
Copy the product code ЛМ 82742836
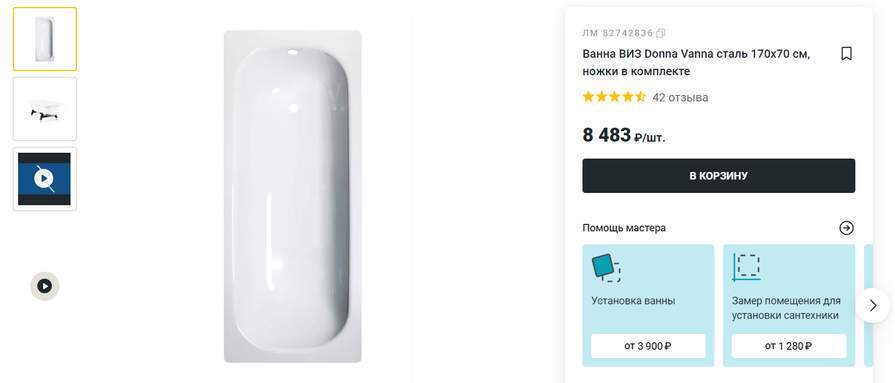(661, 33)
